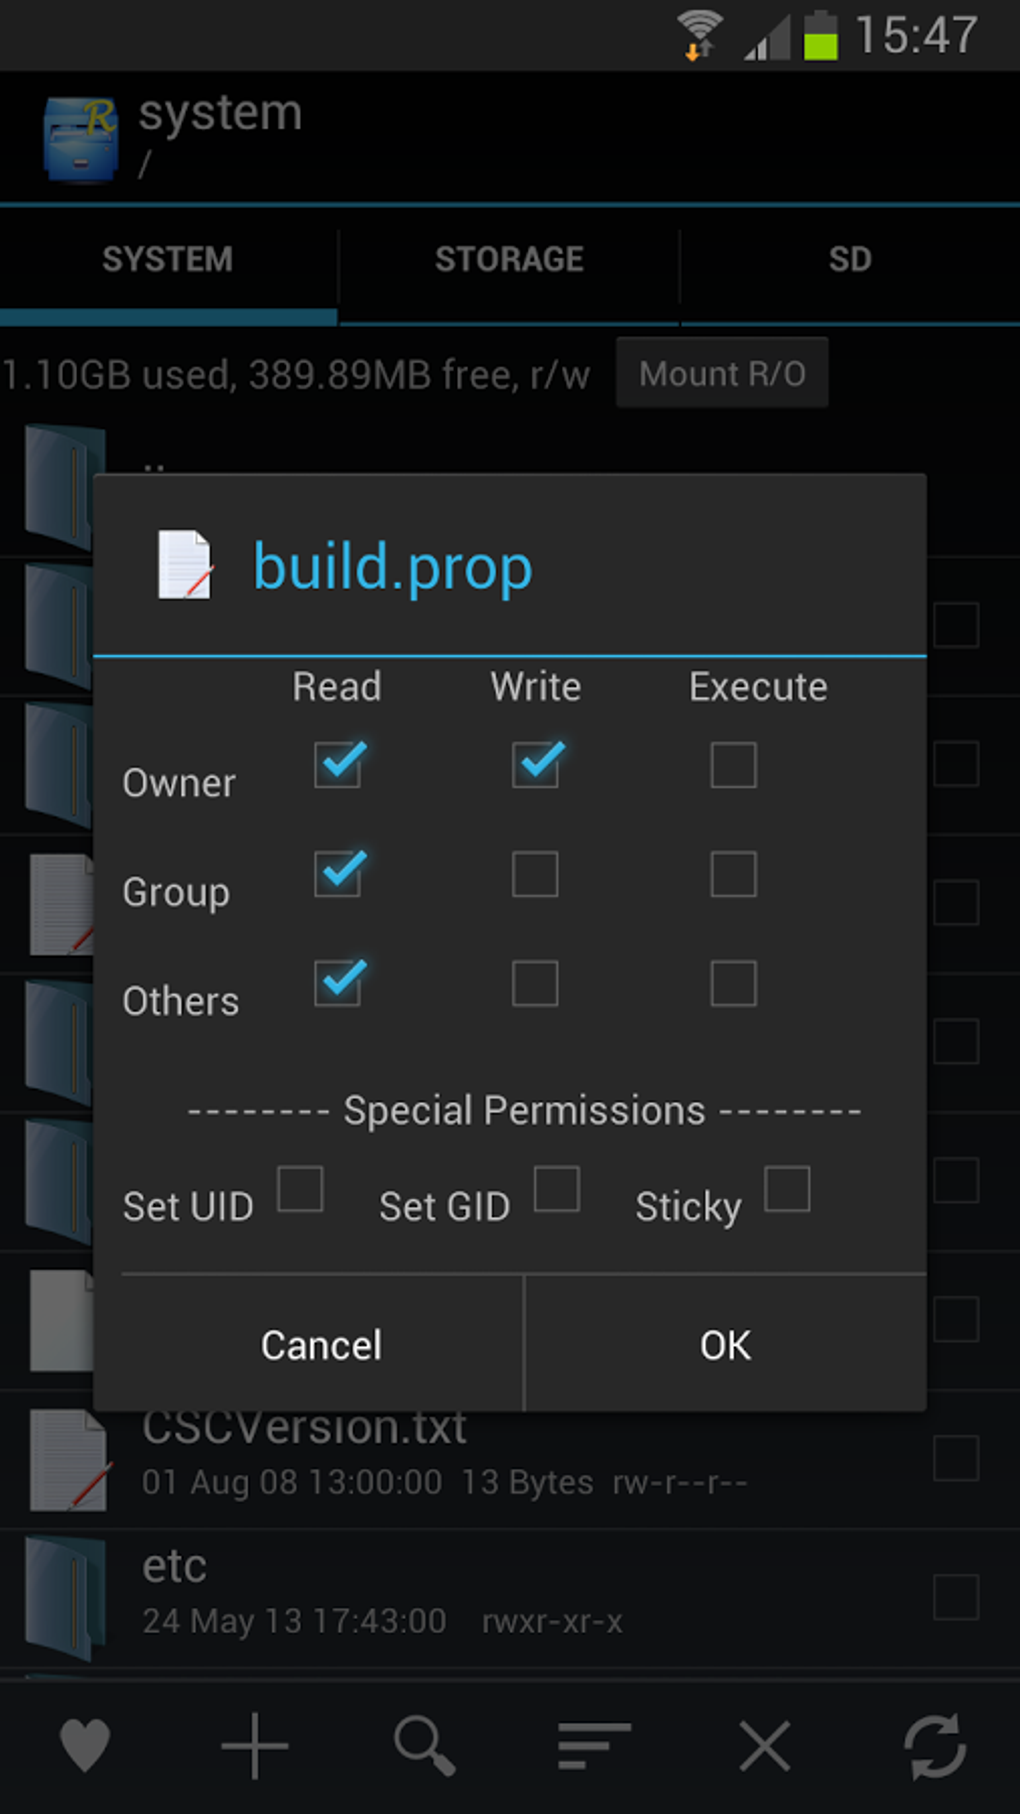This screenshot has width=1020, height=1814.
Task: Enable Owner Execute permission
Action: click(x=733, y=765)
